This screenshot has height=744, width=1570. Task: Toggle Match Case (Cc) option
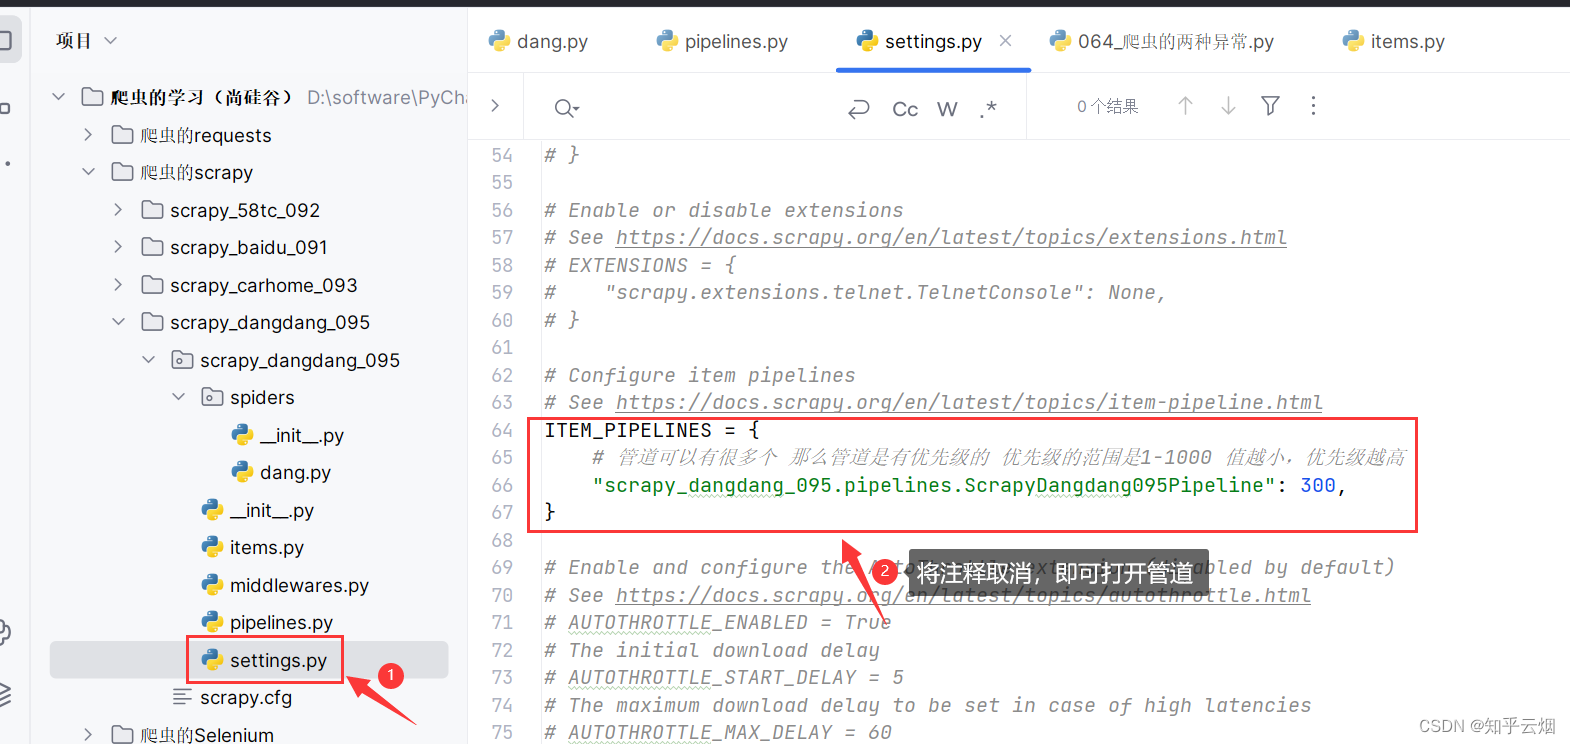click(x=905, y=109)
